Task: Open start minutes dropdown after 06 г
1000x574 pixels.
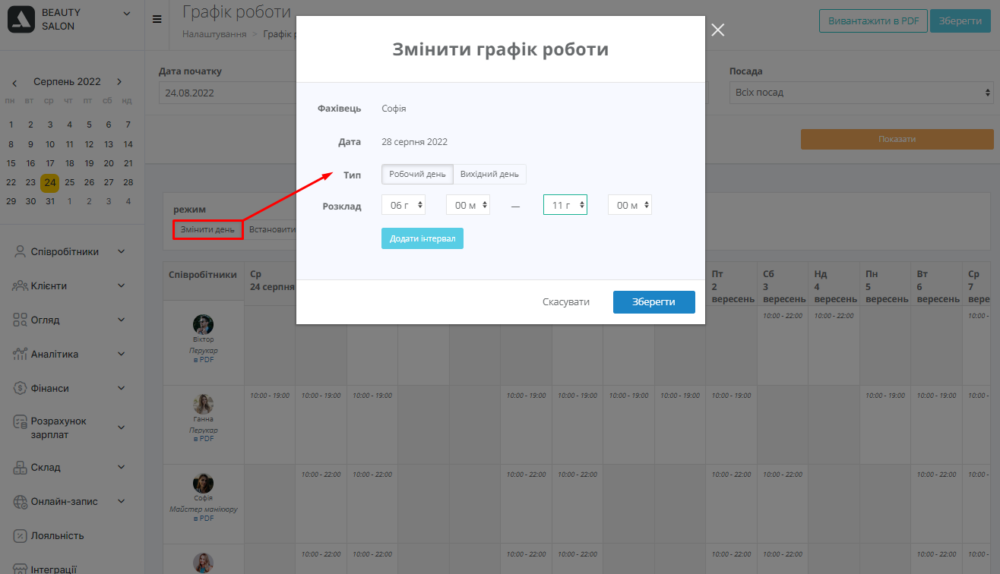Action: point(468,205)
